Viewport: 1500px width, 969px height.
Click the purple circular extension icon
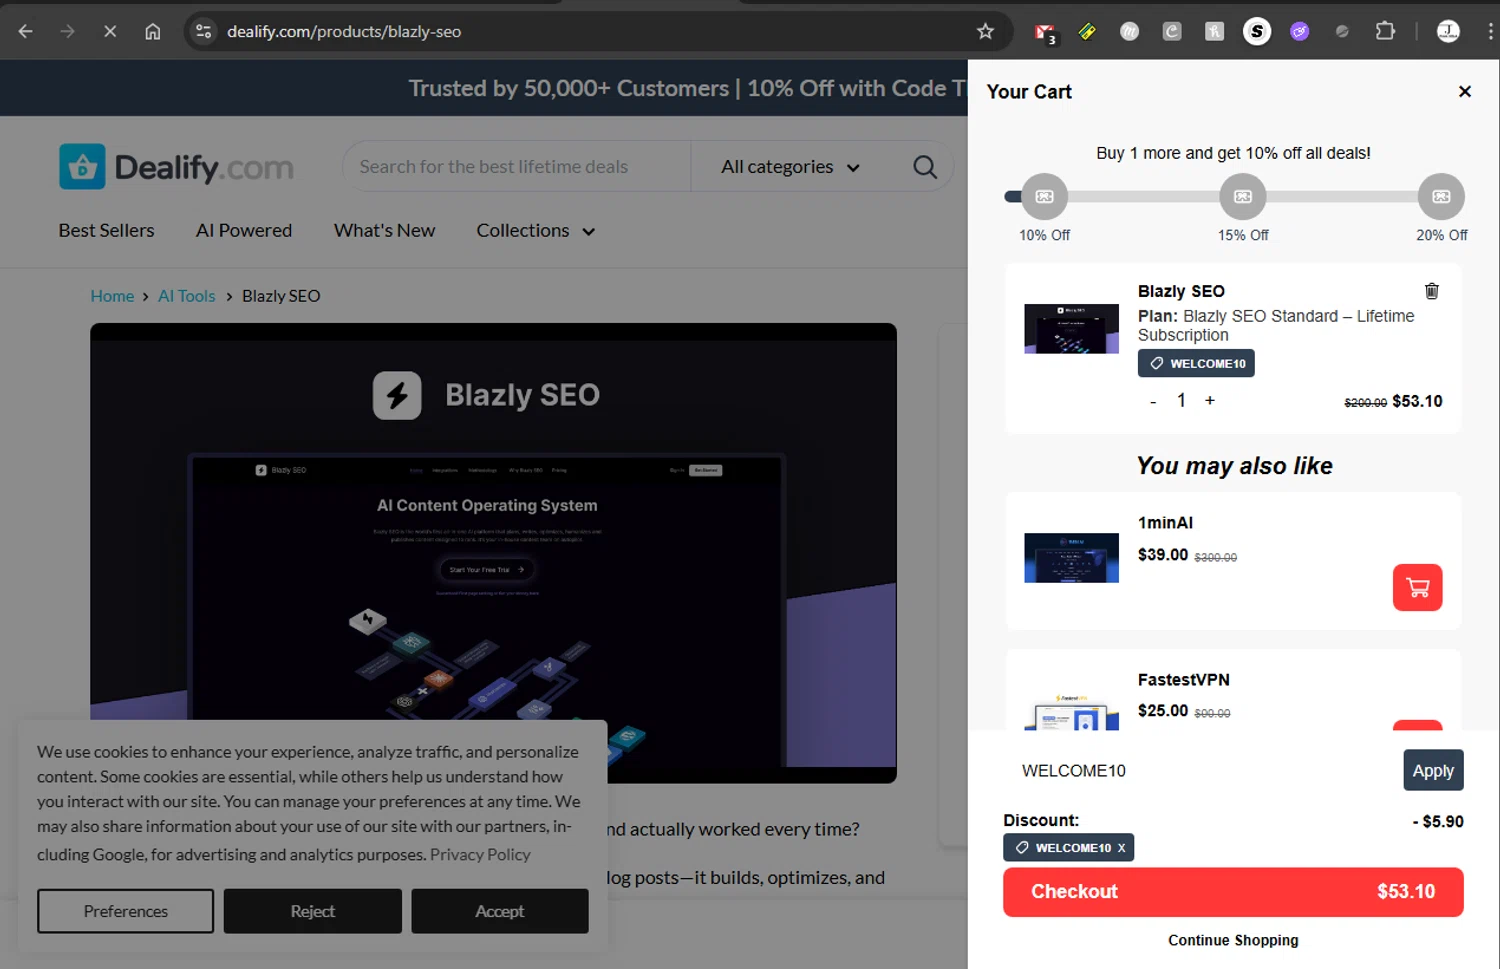click(1299, 31)
